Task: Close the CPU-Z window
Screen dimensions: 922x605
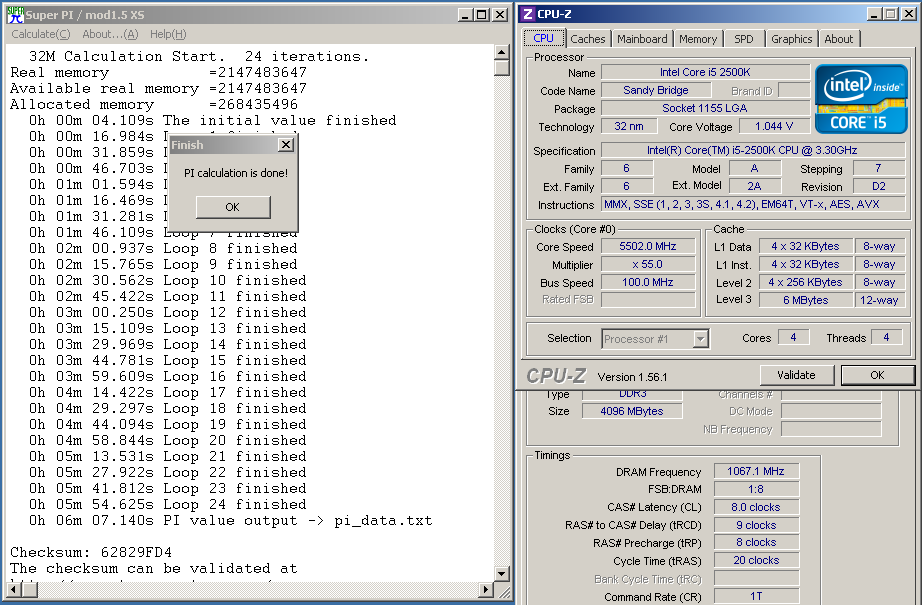Action: [x=908, y=14]
